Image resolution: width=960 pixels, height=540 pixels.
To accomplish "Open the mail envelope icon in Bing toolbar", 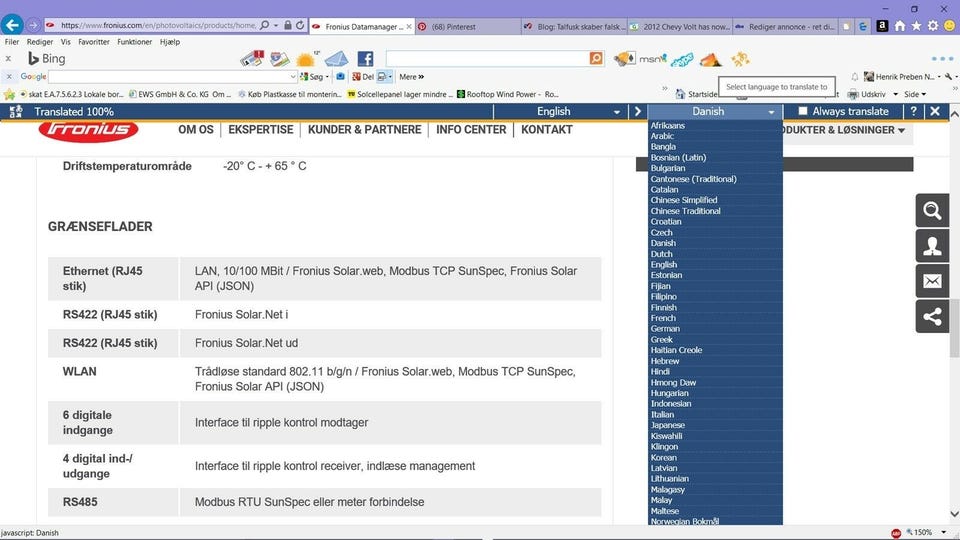I will [336, 59].
